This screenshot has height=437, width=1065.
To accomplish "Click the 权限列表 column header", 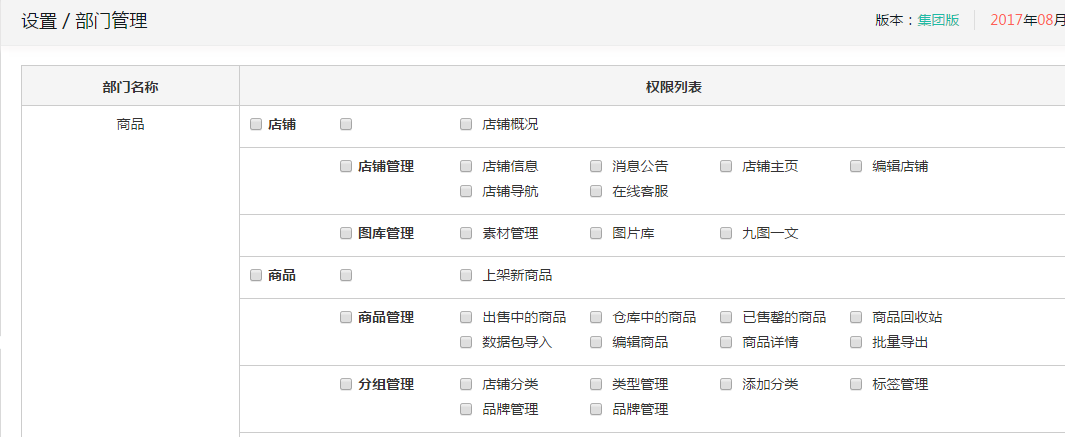I will point(673,87).
